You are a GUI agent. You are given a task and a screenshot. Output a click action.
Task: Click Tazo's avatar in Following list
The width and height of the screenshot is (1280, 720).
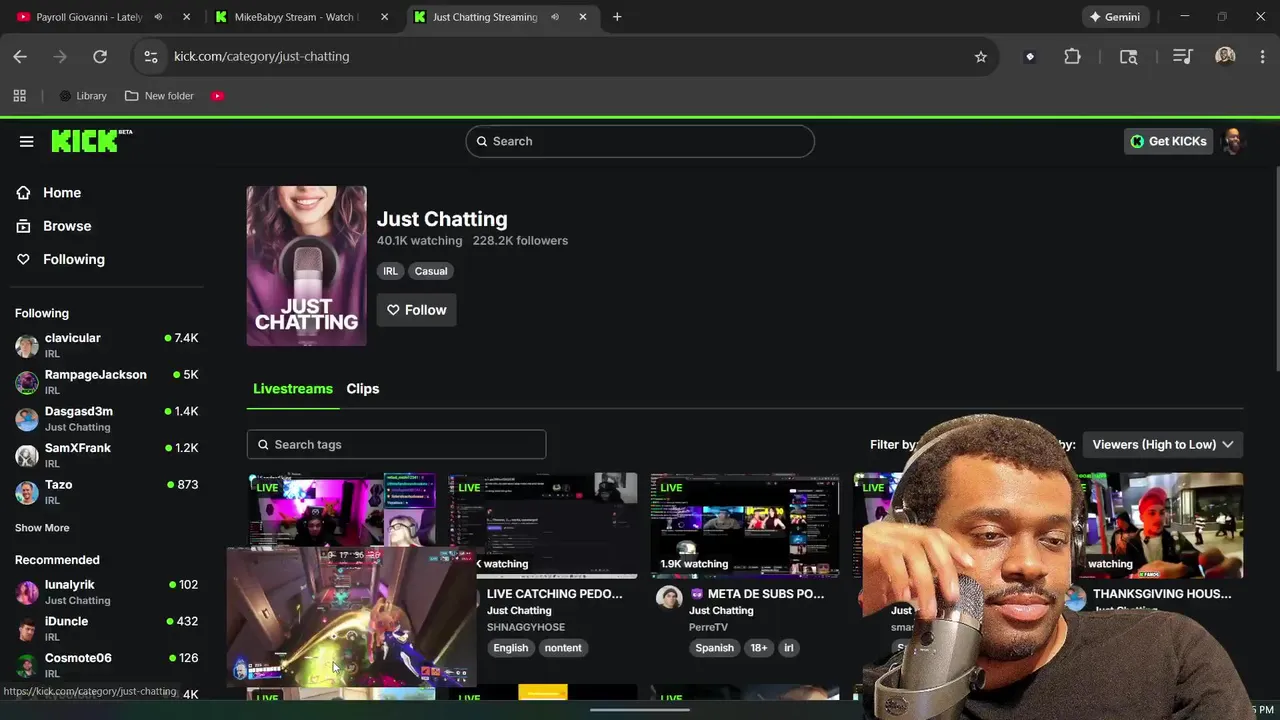pos(27,492)
